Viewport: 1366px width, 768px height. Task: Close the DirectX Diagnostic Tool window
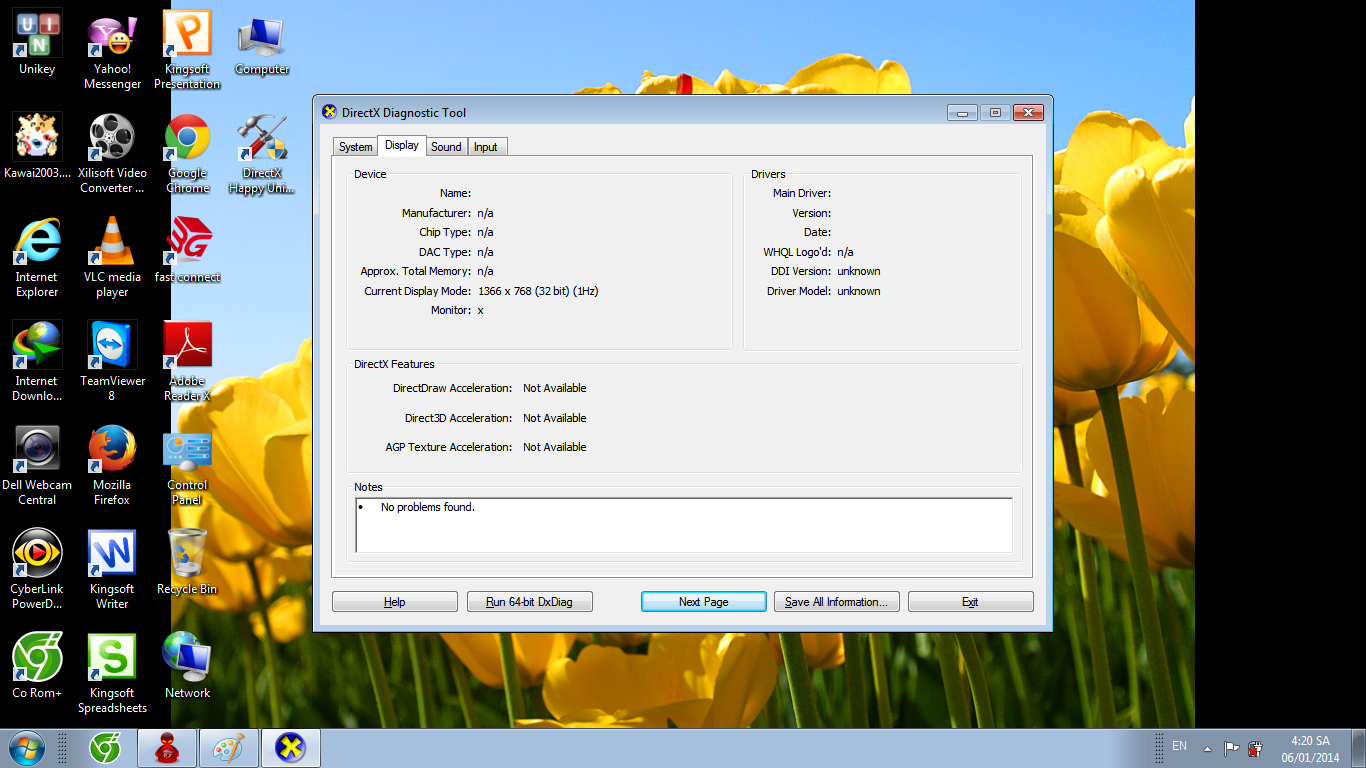tap(1028, 113)
